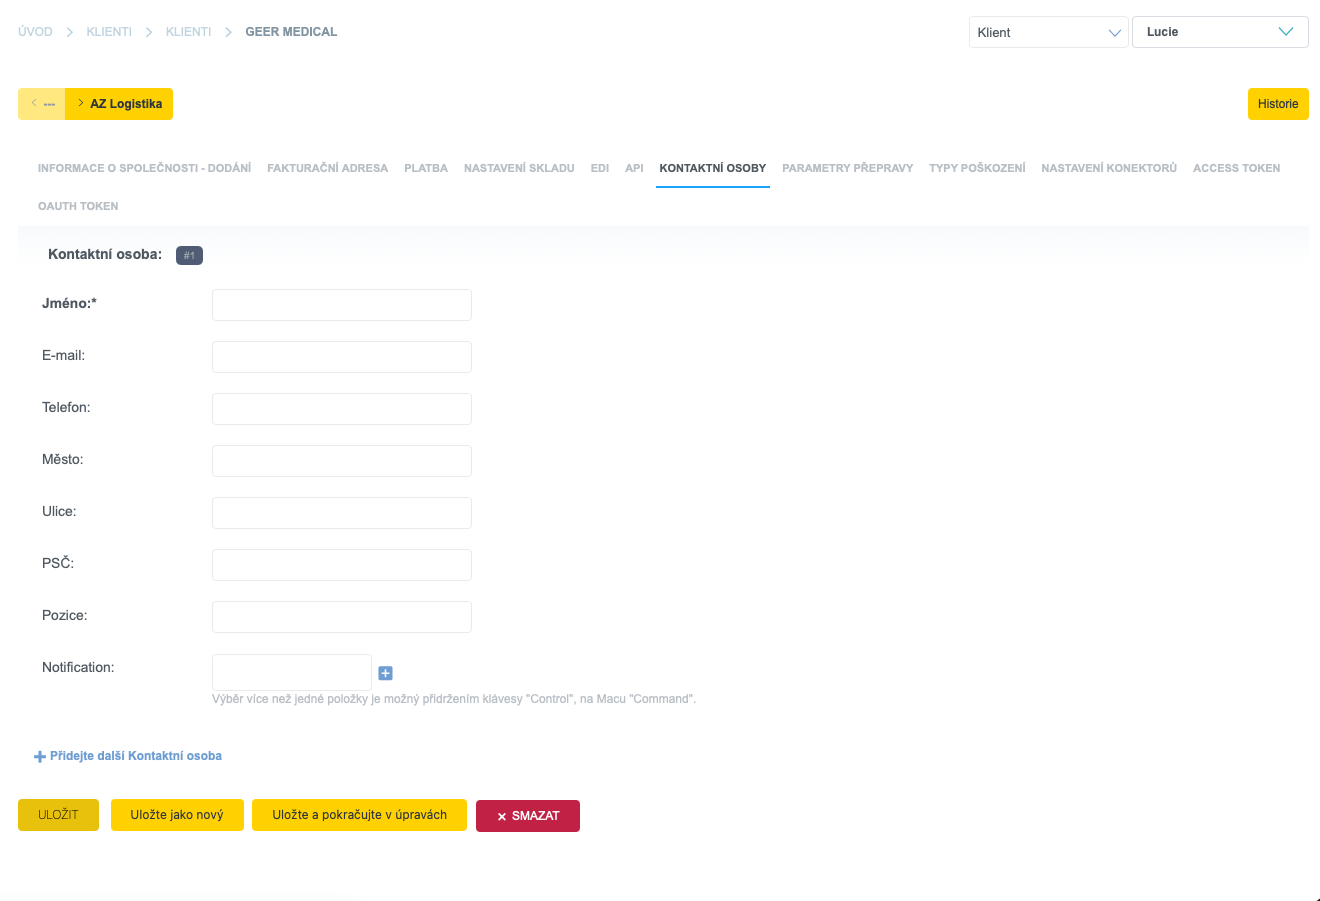Open the Parametry přepravy tab

click(847, 168)
